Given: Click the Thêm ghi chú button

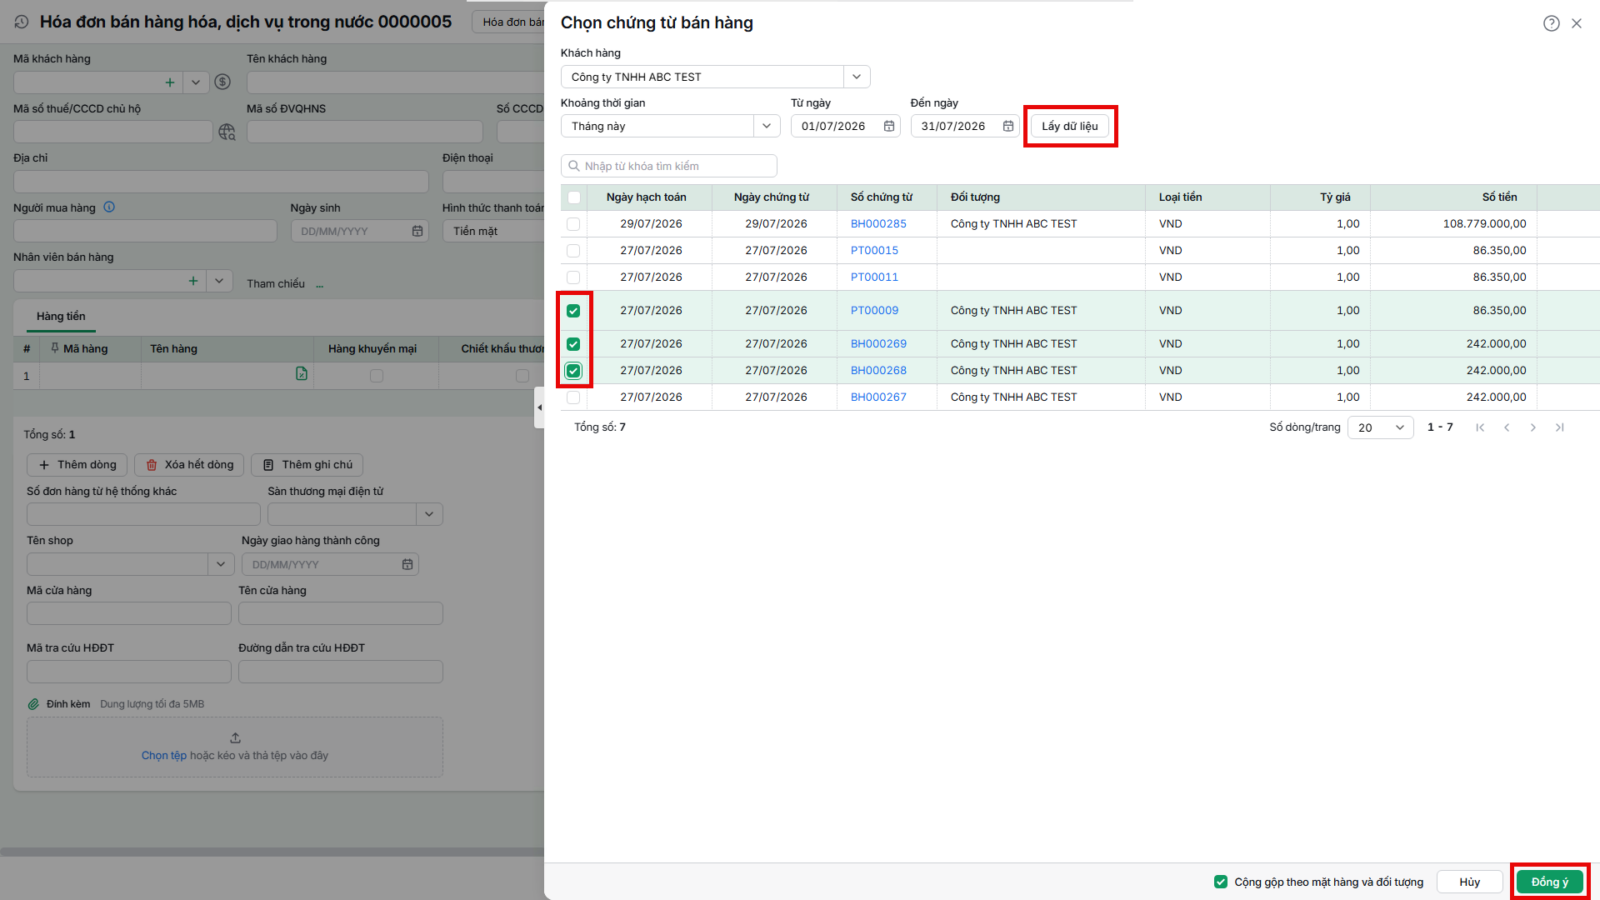Looking at the screenshot, I should [x=307, y=465].
